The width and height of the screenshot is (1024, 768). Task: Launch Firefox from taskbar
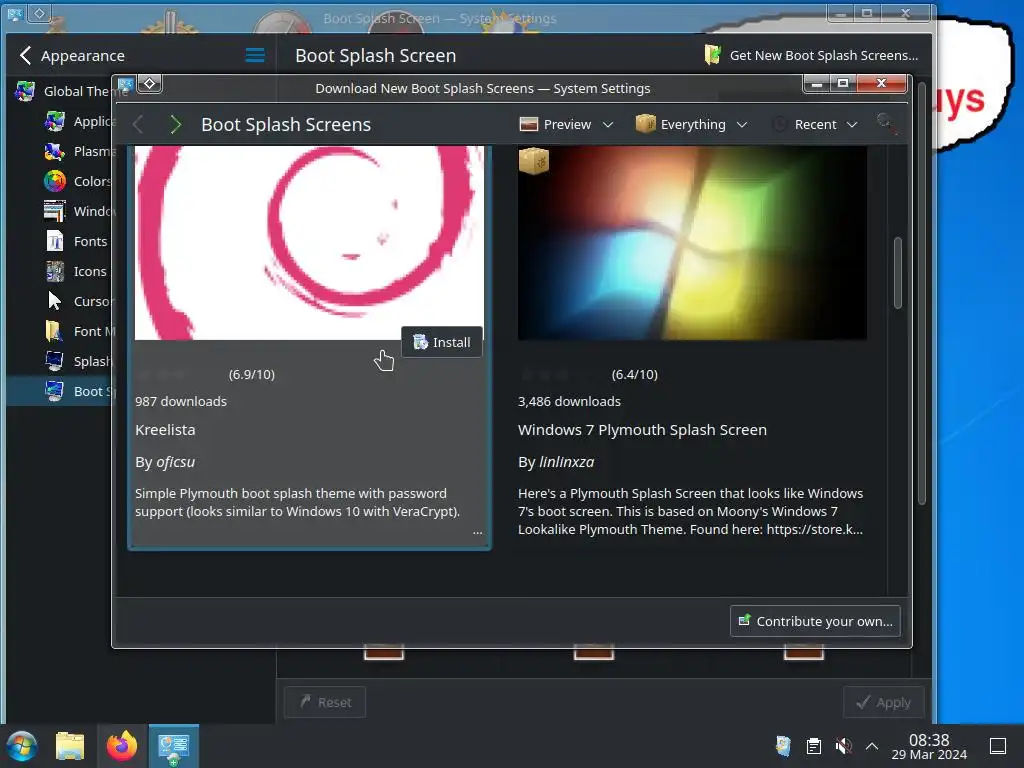121,746
